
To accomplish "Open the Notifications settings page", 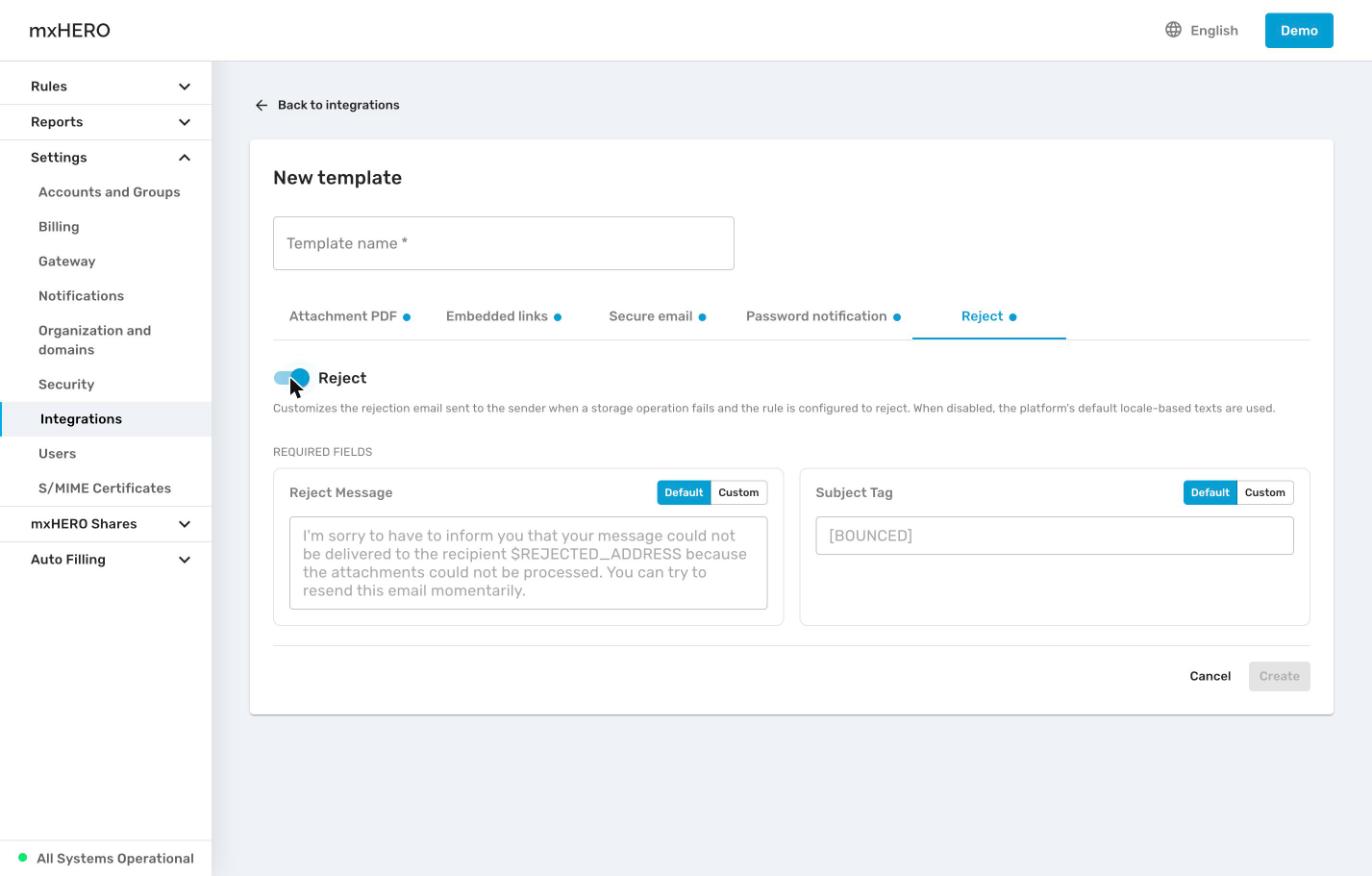I will tap(81, 296).
